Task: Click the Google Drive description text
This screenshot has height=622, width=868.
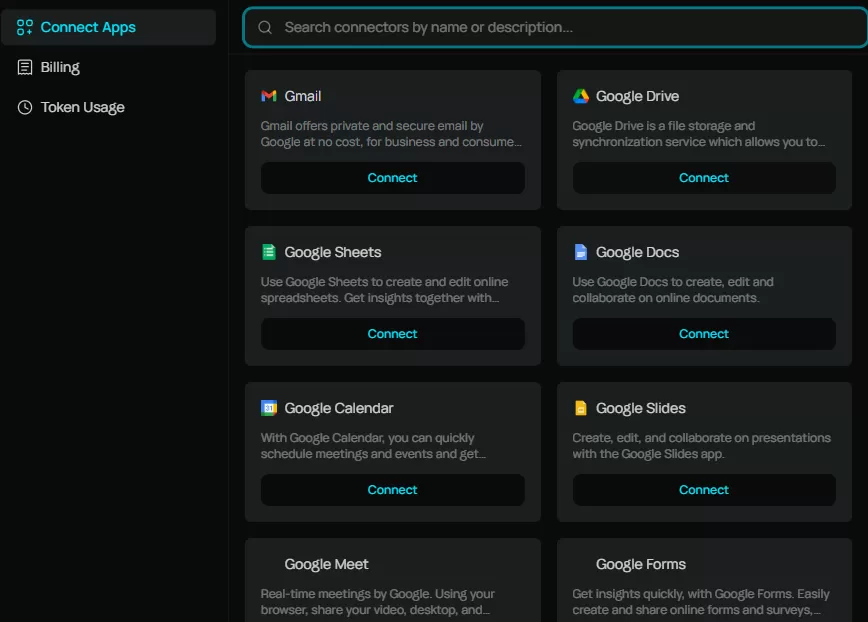Action: (x=698, y=134)
